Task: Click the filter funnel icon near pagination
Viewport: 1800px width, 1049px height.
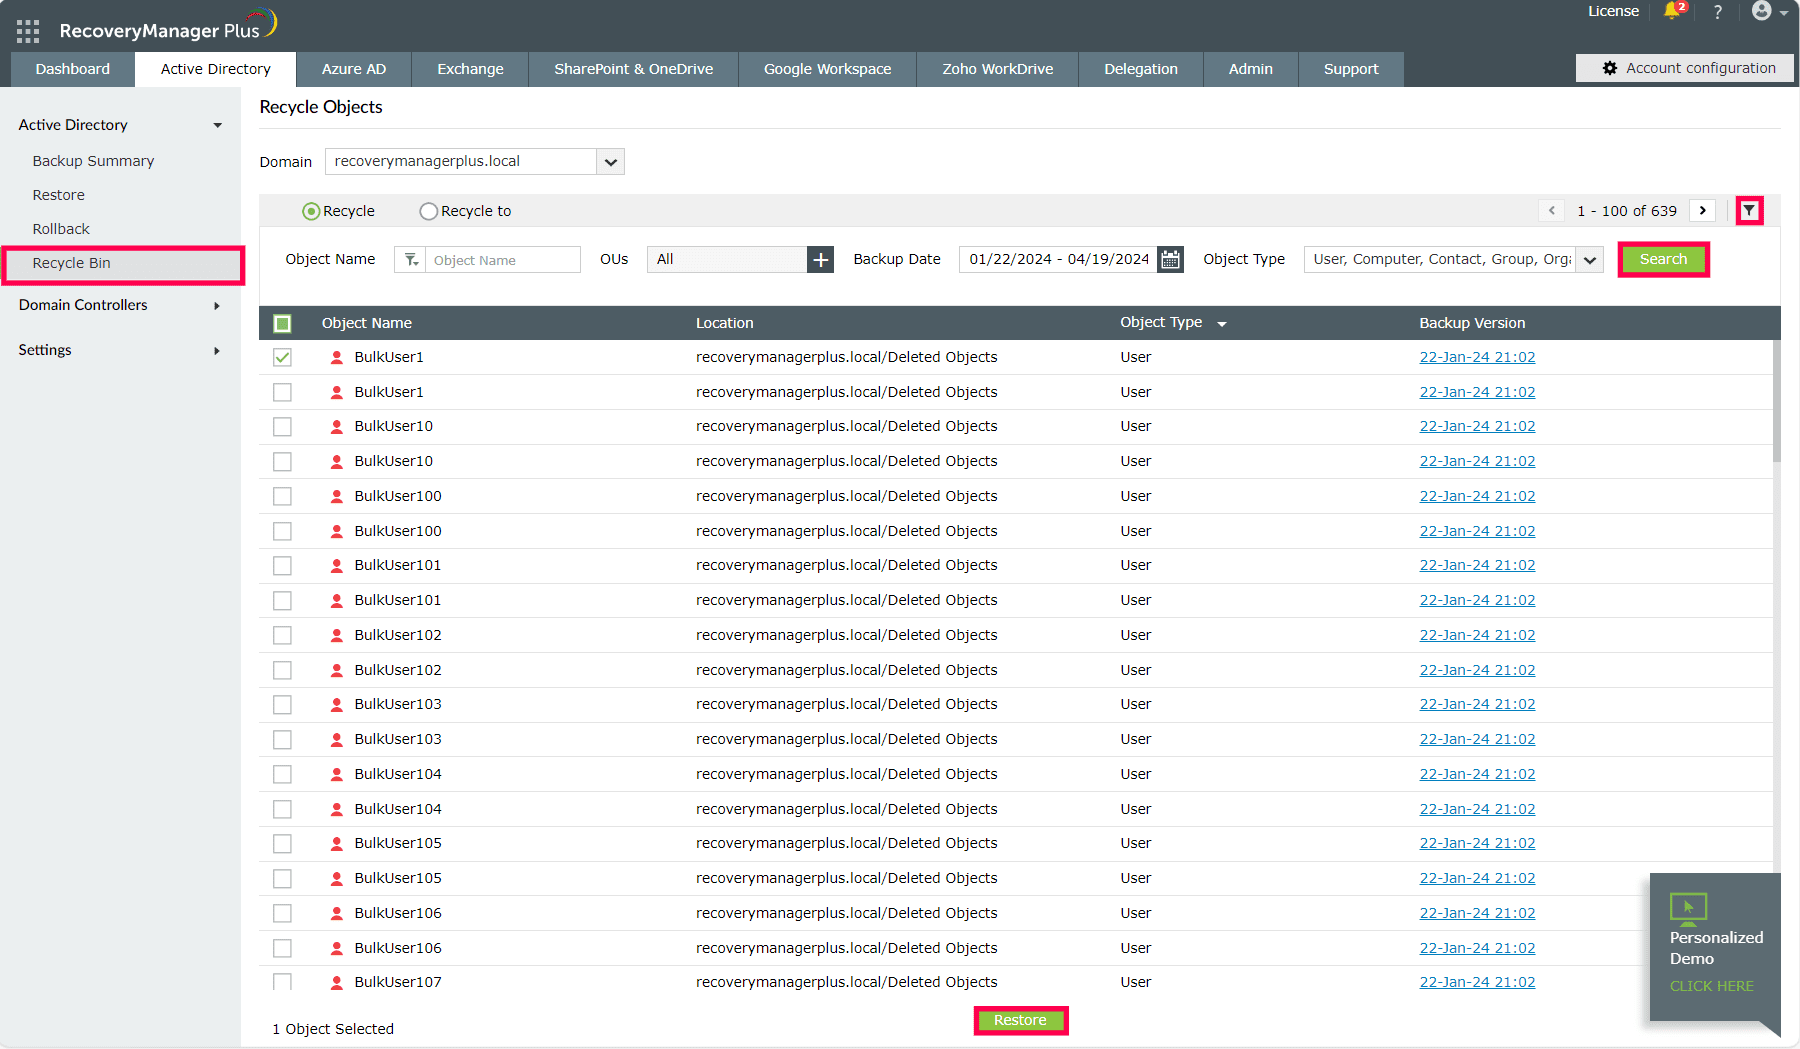Action: (x=1749, y=211)
